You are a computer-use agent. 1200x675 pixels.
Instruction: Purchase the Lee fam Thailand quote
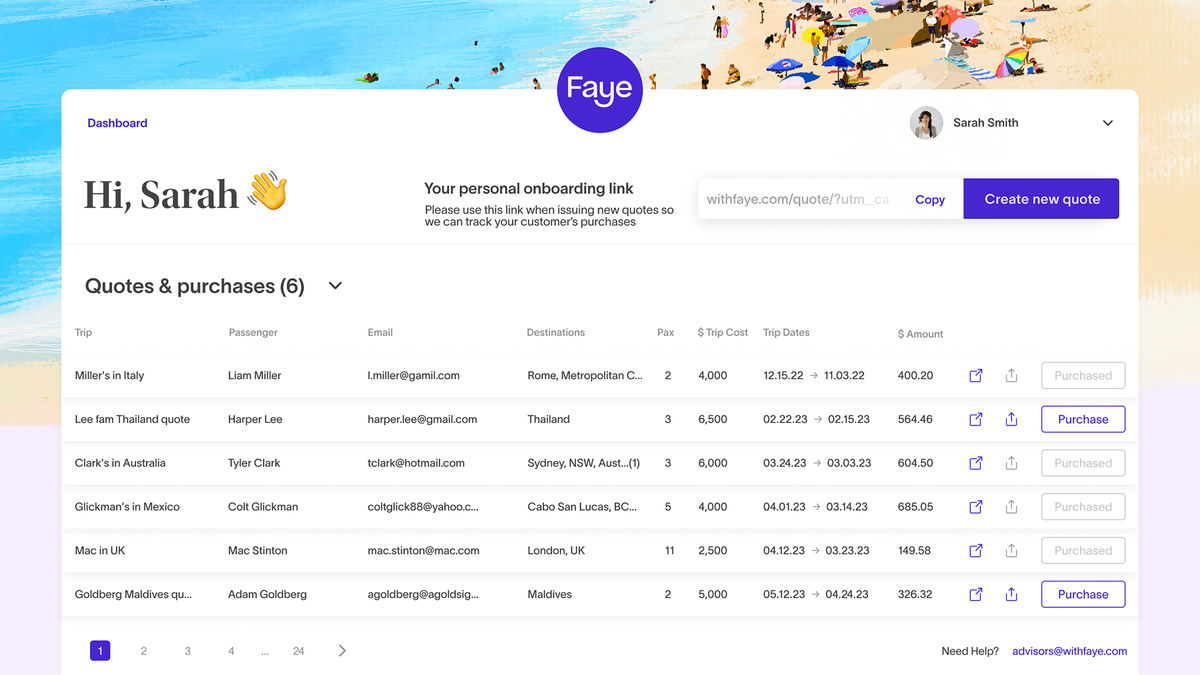(1083, 419)
